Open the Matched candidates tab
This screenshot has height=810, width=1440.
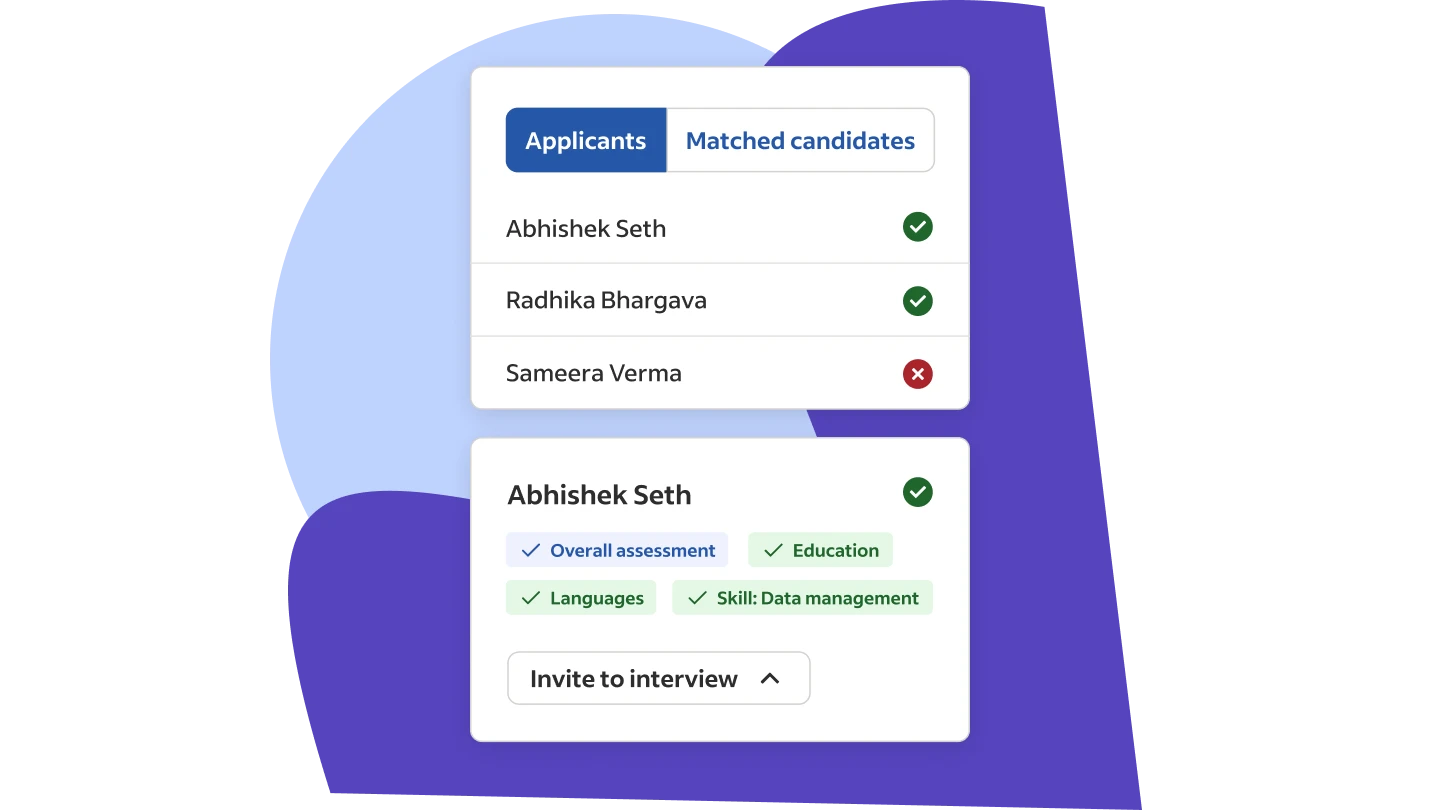click(x=800, y=141)
